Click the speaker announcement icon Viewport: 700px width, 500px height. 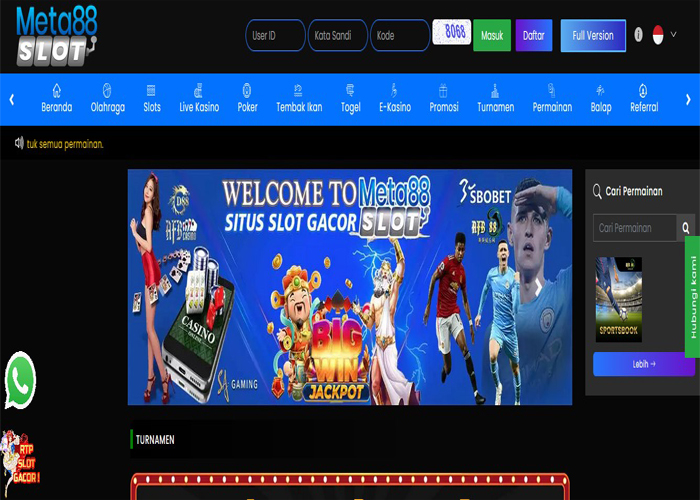pos(19,143)
